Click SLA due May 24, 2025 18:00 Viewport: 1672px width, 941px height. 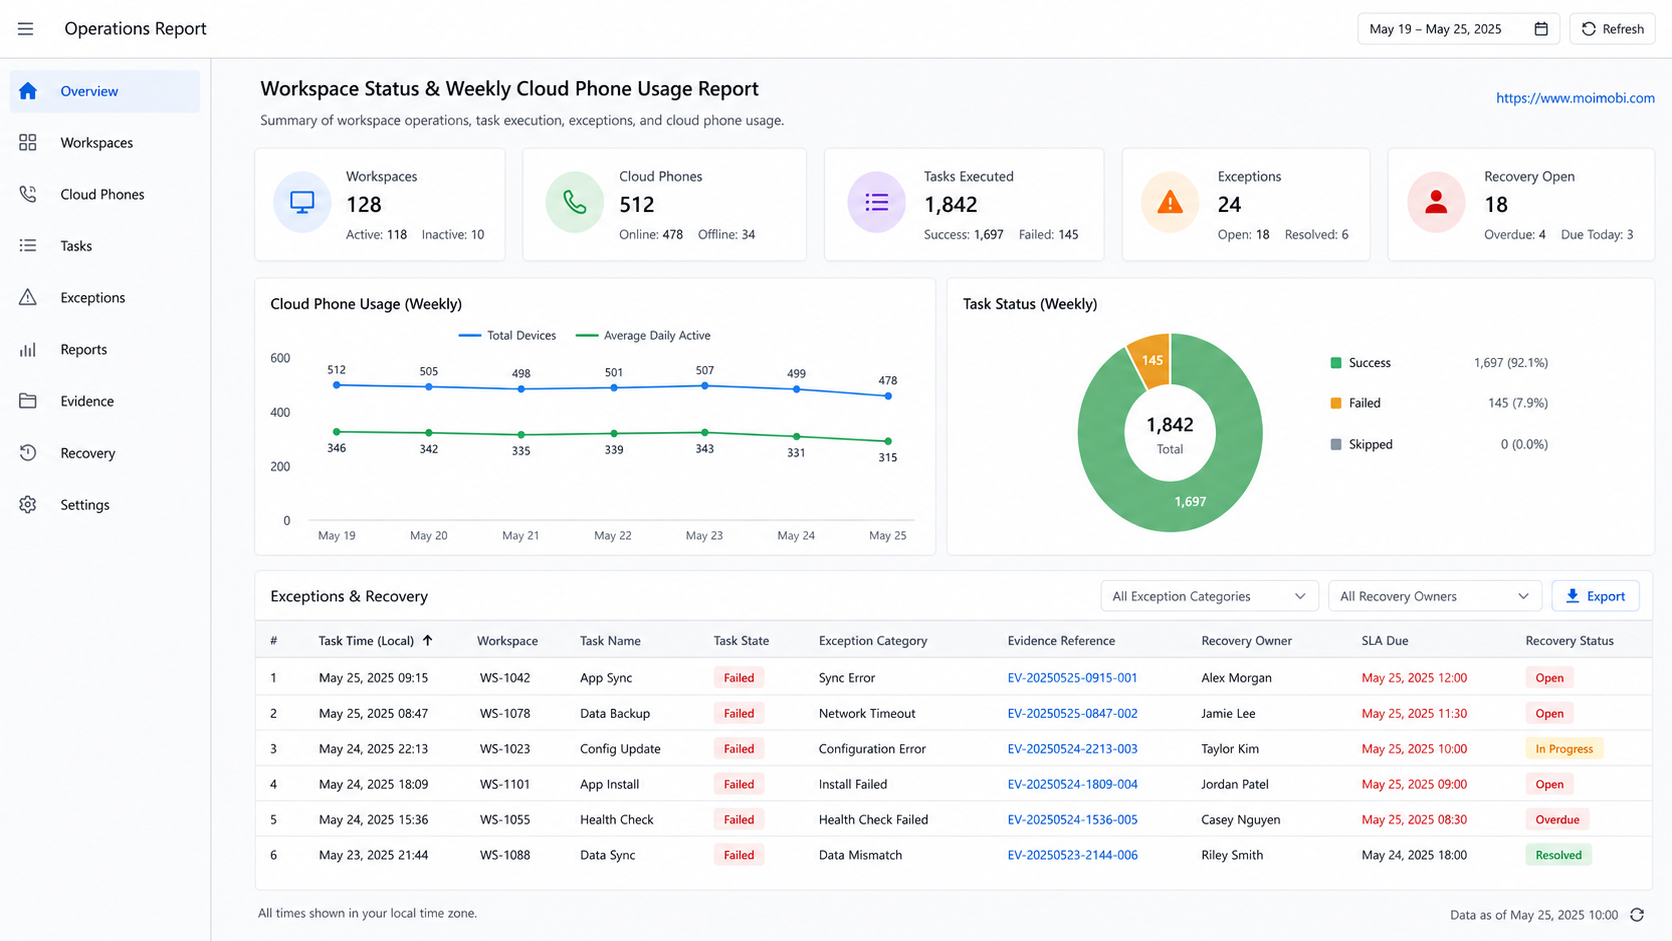1414,855
